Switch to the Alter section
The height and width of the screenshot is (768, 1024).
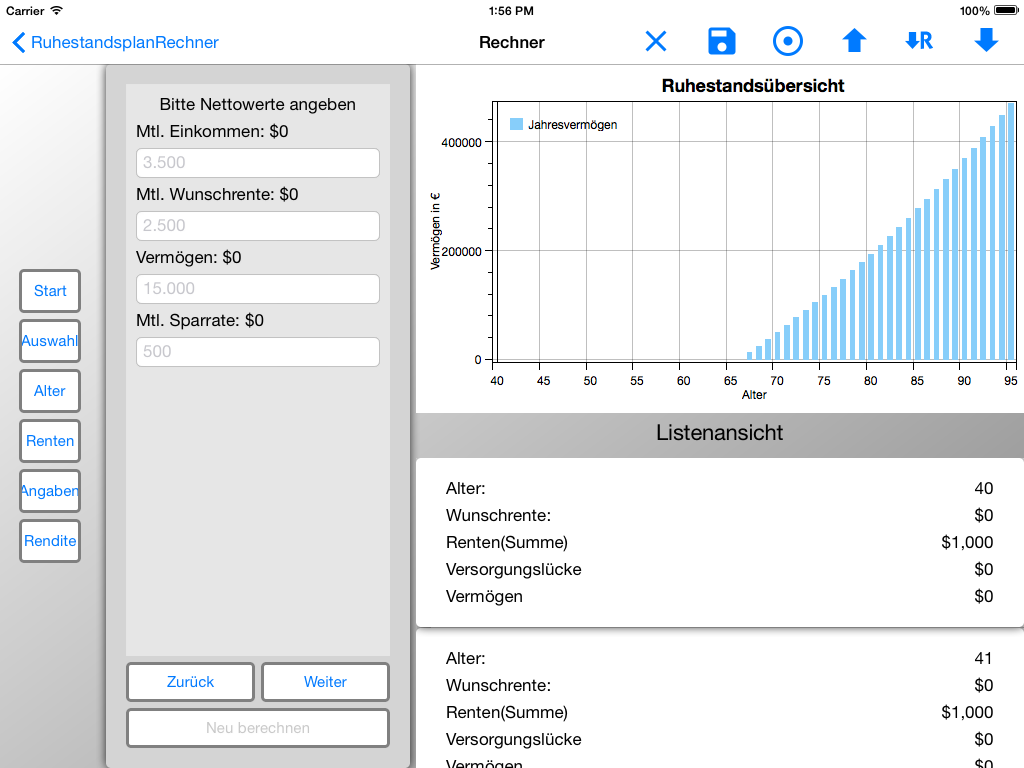(x=50, y=391)
